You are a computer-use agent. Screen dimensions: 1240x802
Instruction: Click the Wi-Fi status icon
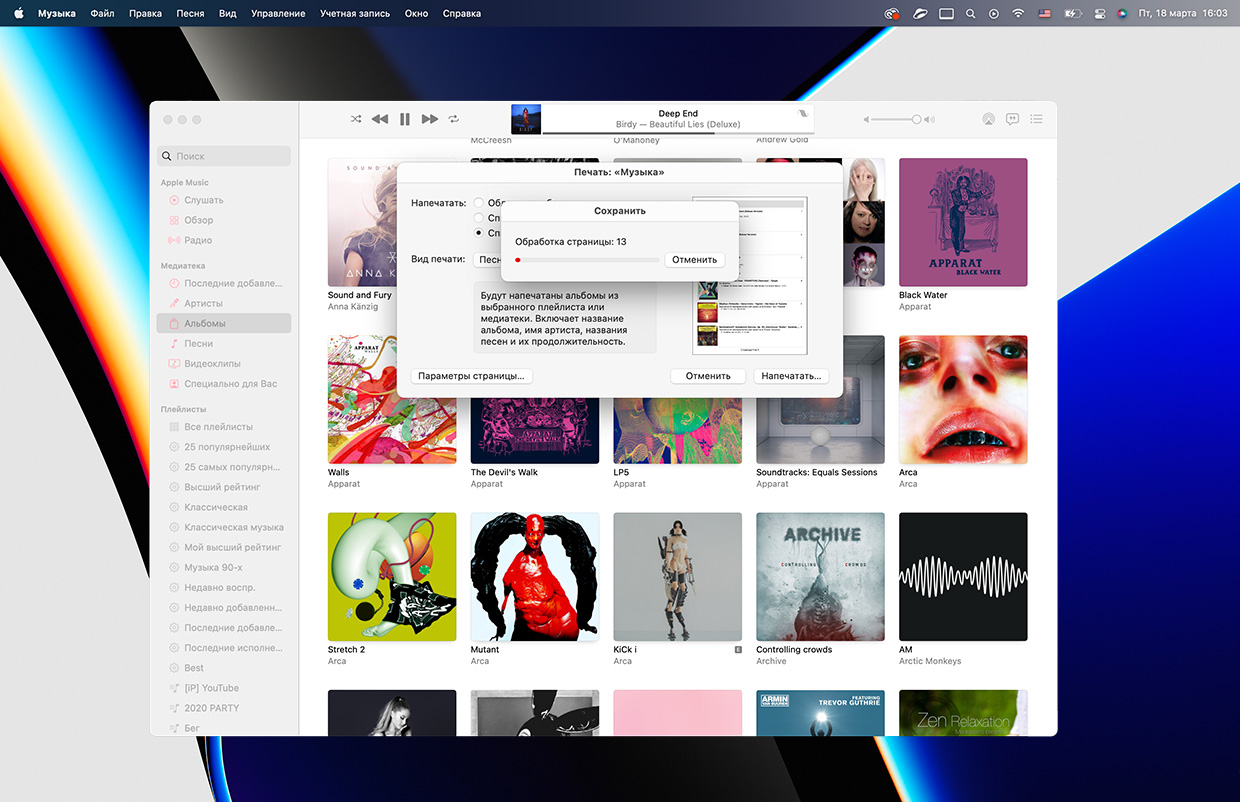1019,14
